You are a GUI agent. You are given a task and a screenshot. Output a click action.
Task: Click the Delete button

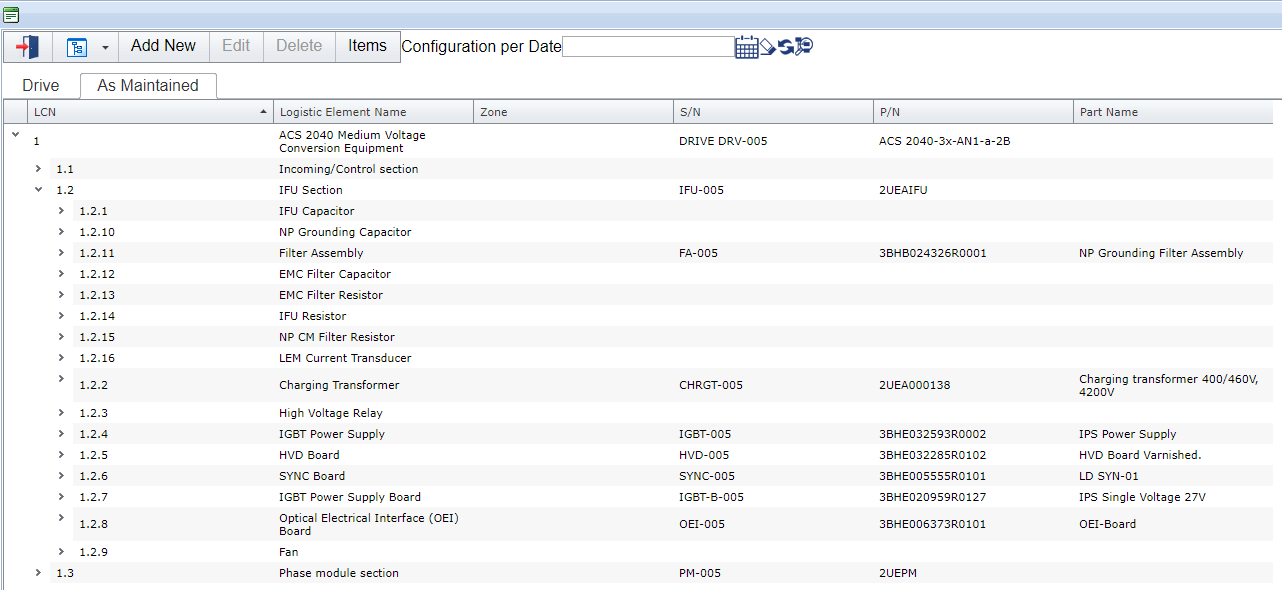(x=299, y=46)
